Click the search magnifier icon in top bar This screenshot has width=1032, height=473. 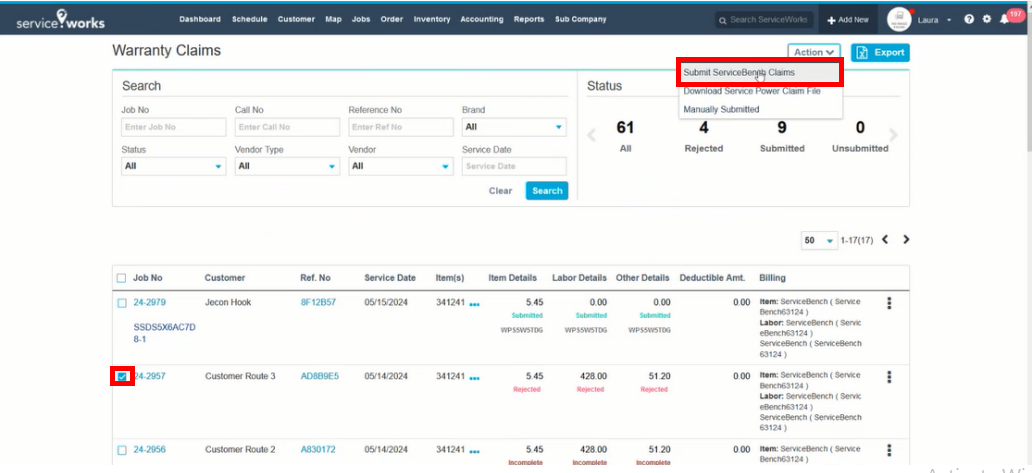[723, 20]
